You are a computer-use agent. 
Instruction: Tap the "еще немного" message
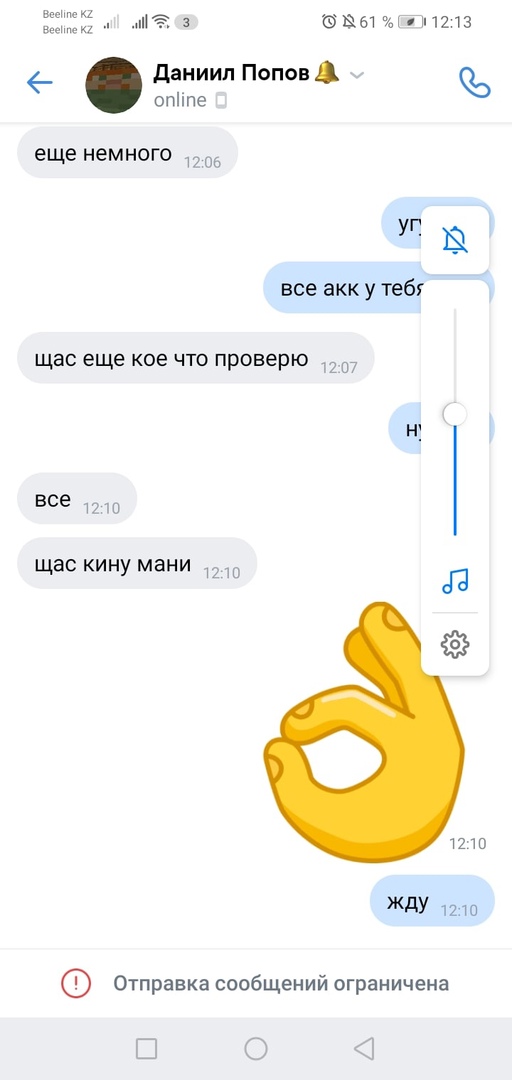[127, 152]
